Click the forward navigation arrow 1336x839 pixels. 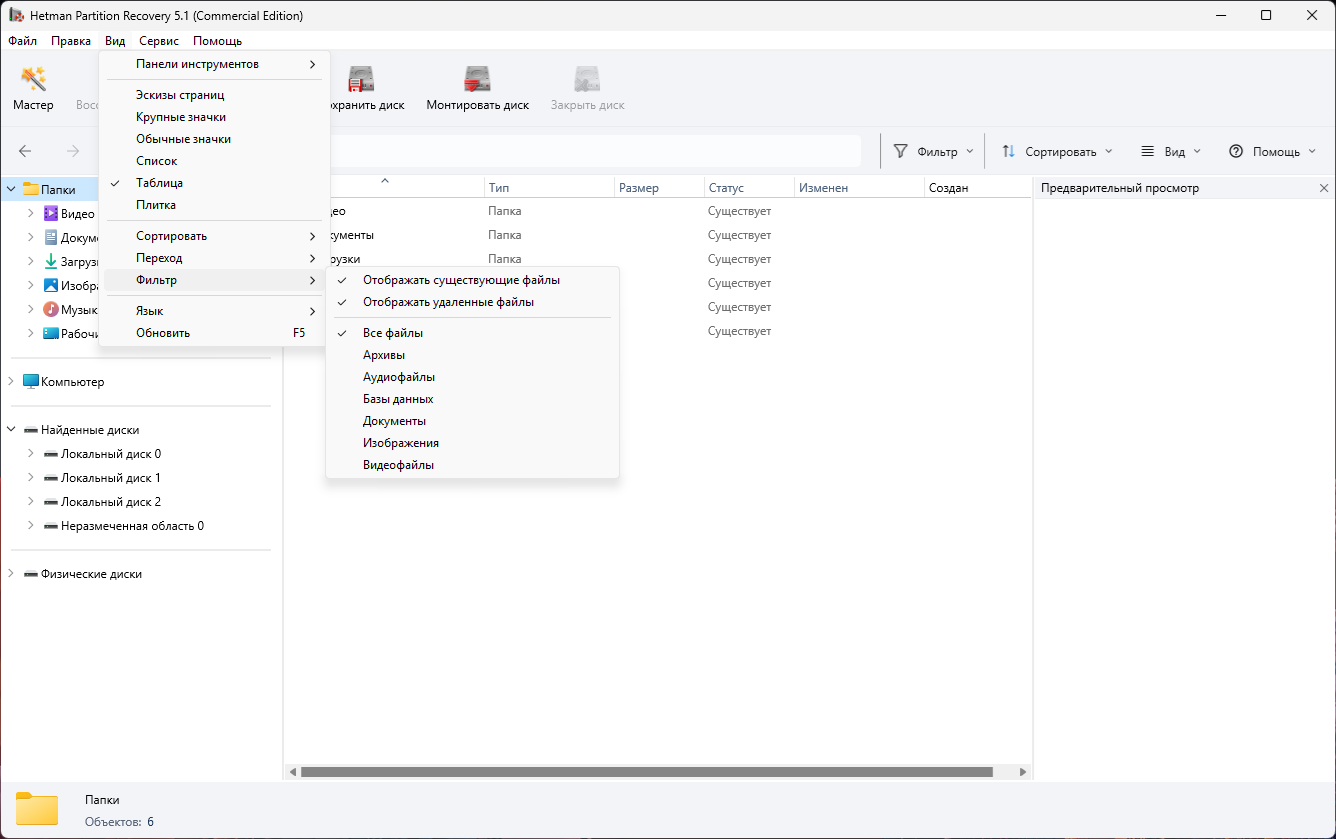coord(72,151)
